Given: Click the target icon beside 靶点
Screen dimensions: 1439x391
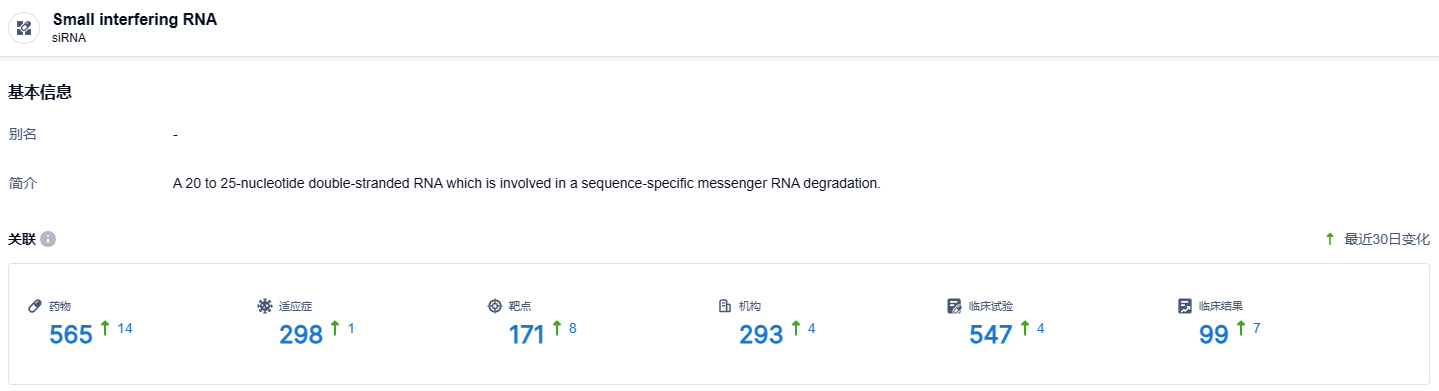Looking at the screenshot, I should tap(495, 306).
